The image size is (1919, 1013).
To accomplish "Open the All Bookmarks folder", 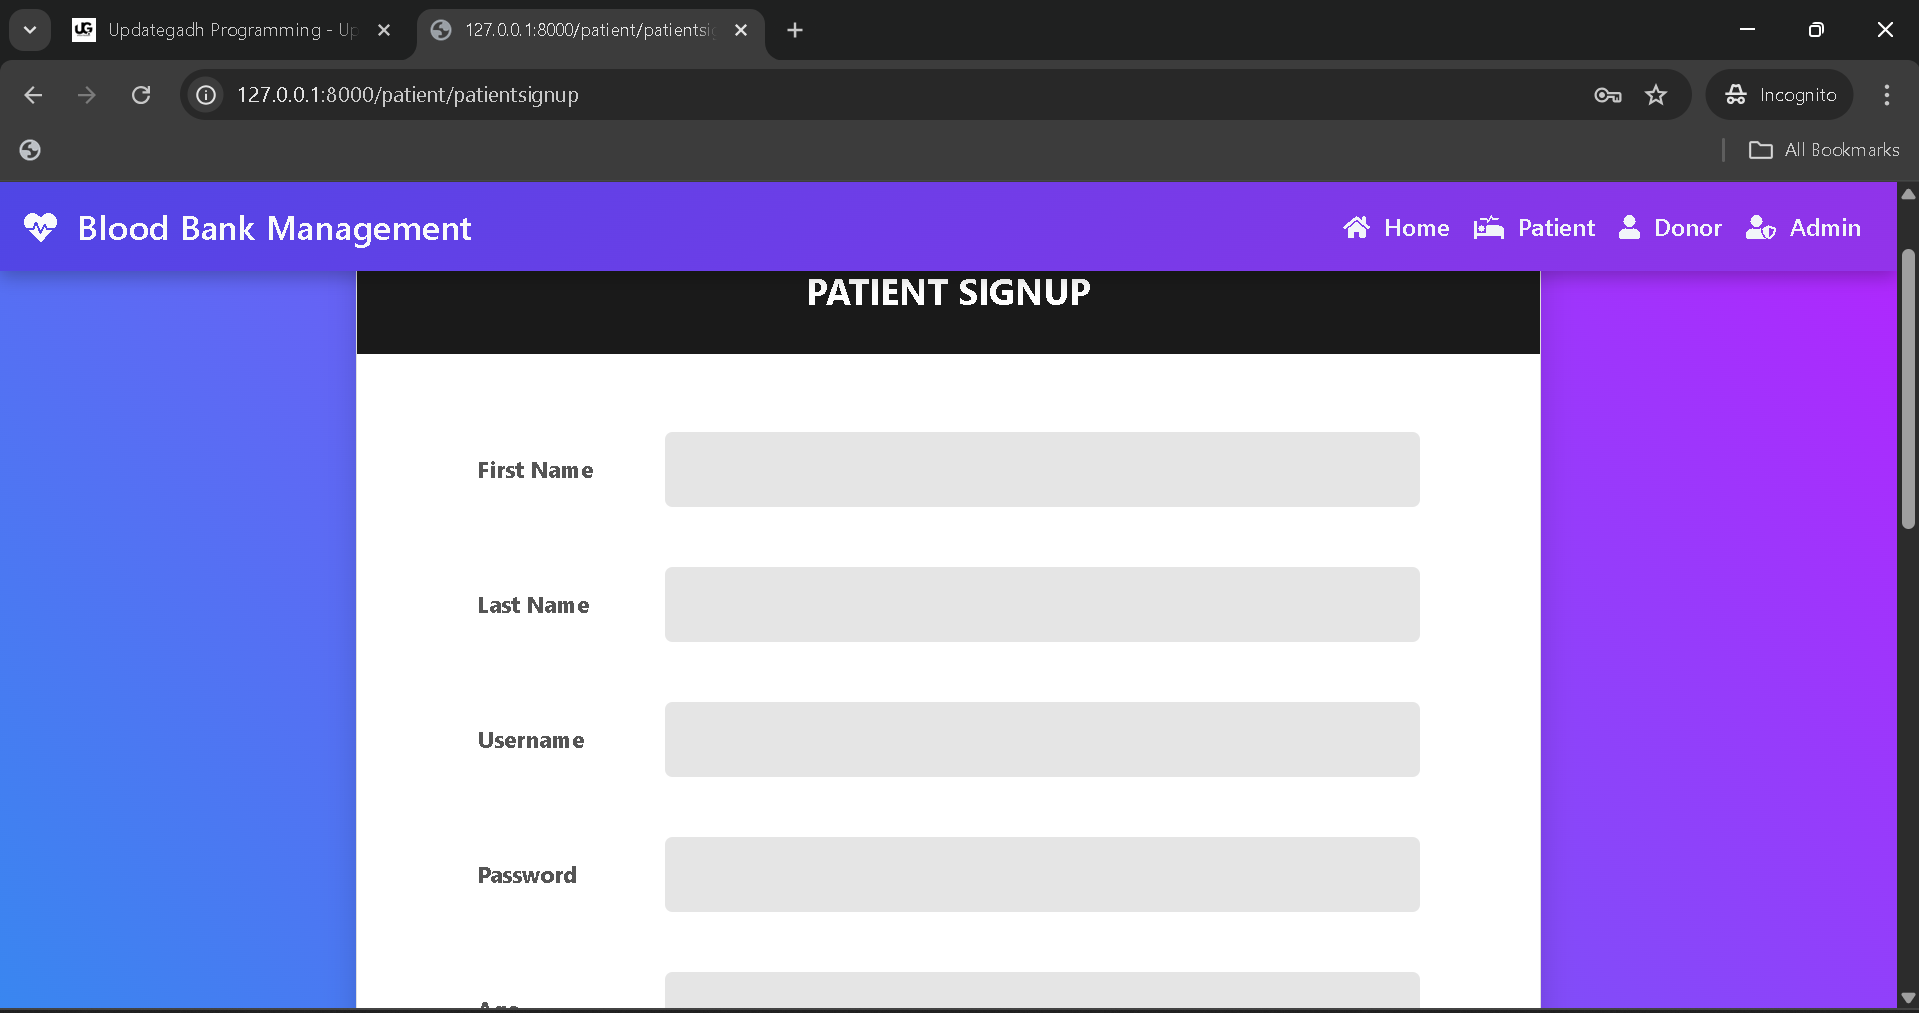I will coord(1823,150).
